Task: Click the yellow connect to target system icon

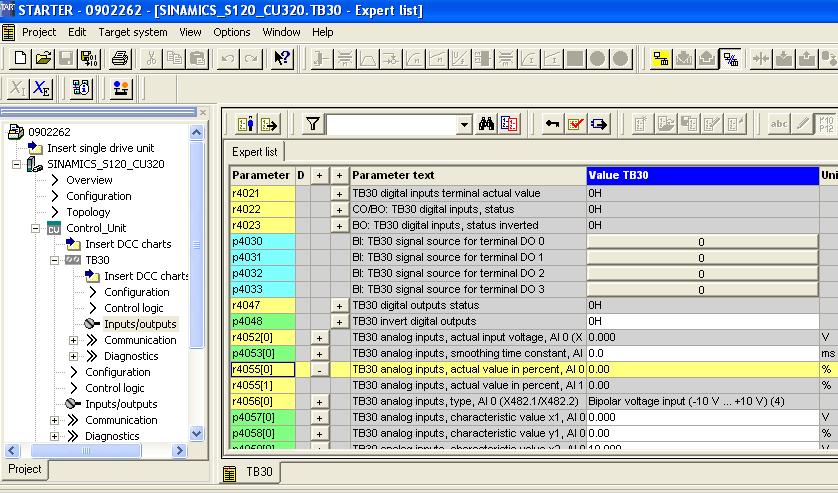Action: click(661, 58)
